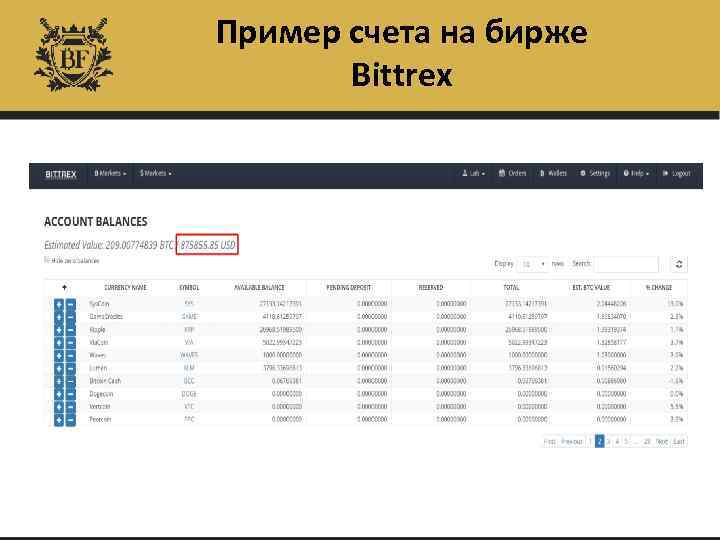The image size is (720, 540).
Task: Click the Ripple currency name cell
Action: (97, 330)
